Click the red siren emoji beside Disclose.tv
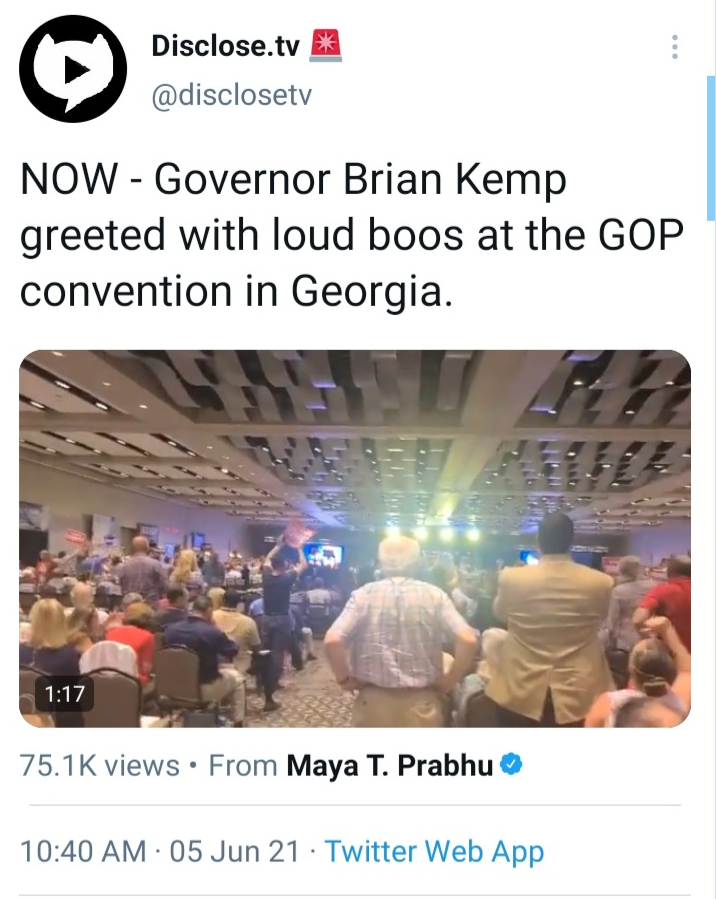Screen dimensions: 716x899 pos(326,46)
